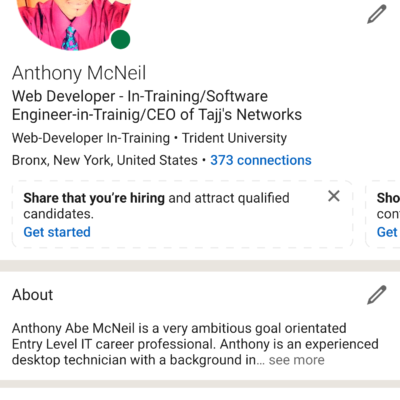Dismiss the 'Share that you're hiring' card
The height and width of the screenshot is (400, 400).
pos(334,196)
